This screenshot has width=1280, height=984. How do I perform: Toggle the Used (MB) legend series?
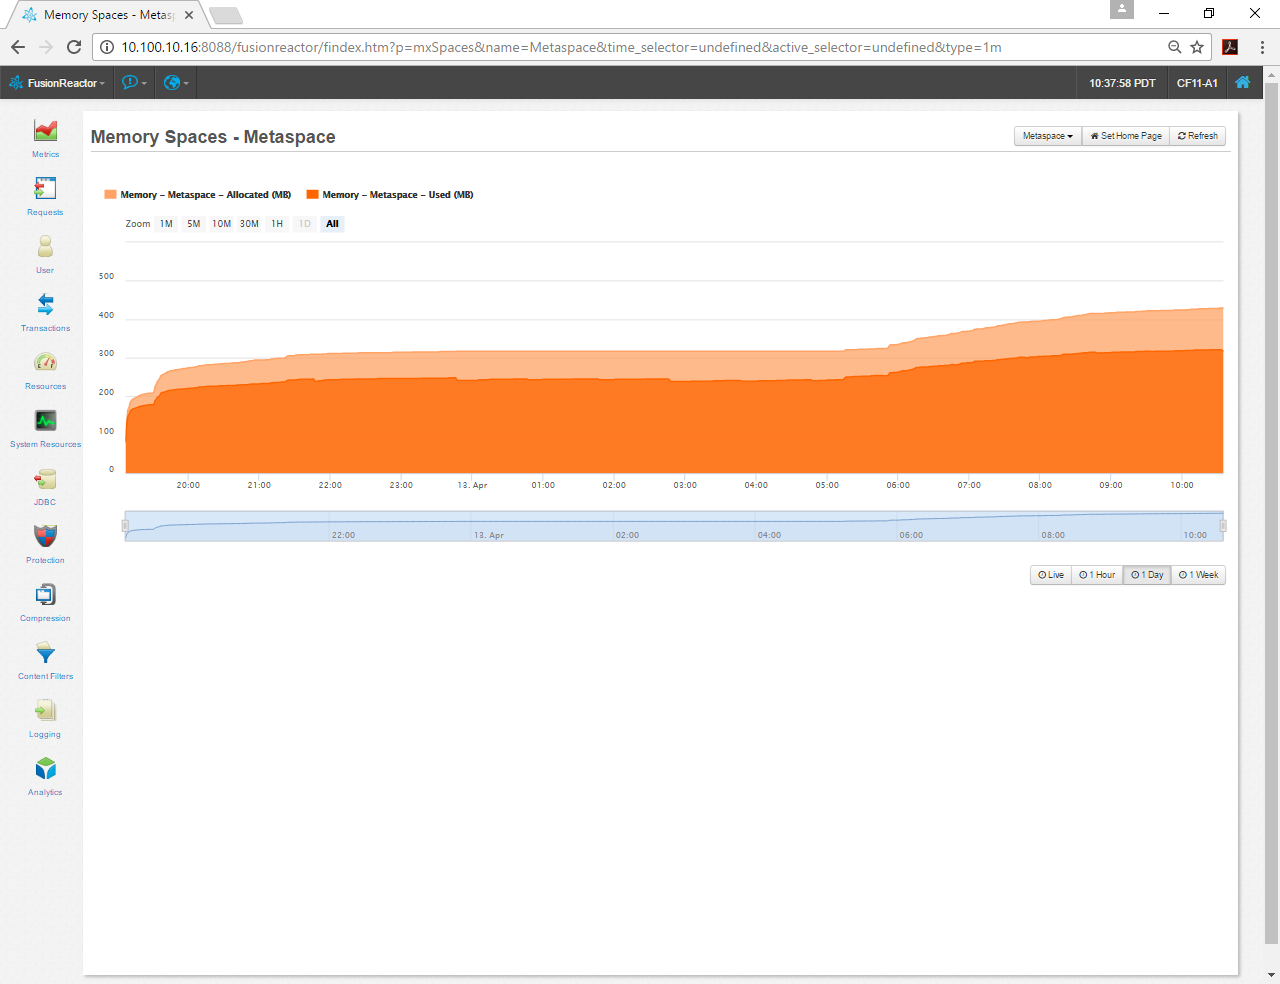tap(390, 195)
